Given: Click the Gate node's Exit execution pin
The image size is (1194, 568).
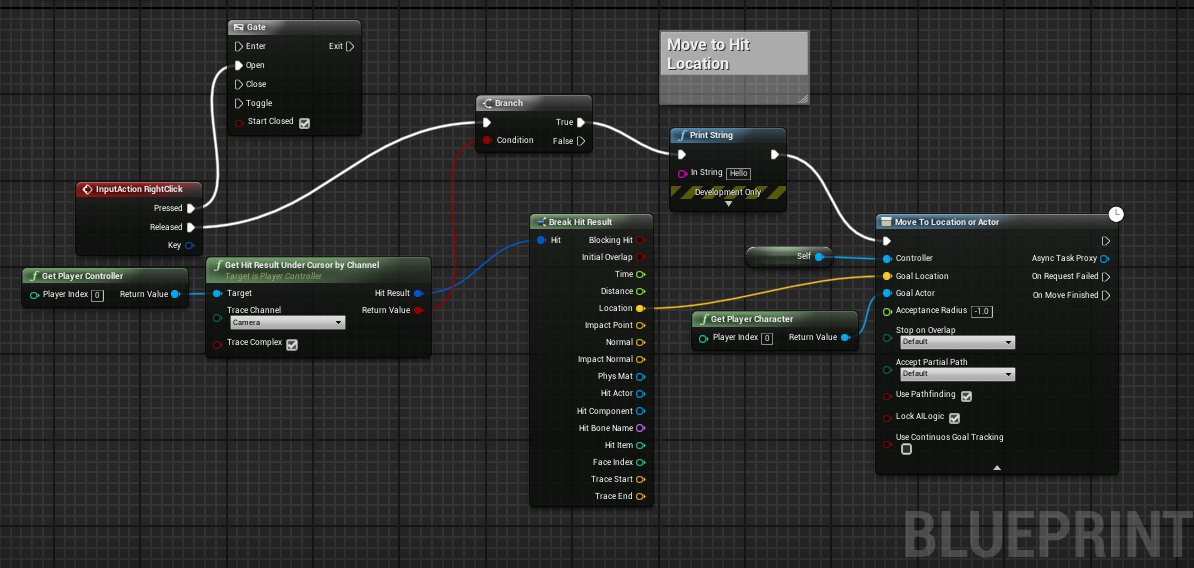Looking at the screenshot, I should [350, 46].
